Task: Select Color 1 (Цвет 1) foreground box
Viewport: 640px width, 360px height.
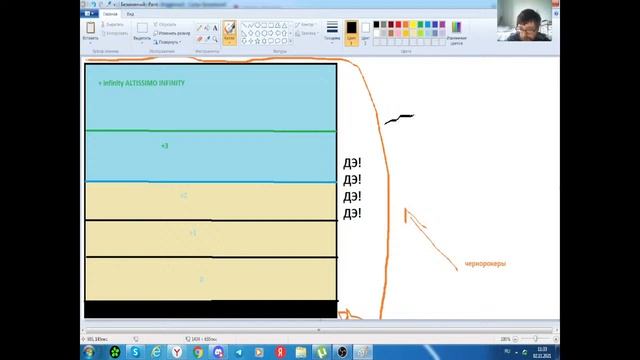Action: (351, 32)
